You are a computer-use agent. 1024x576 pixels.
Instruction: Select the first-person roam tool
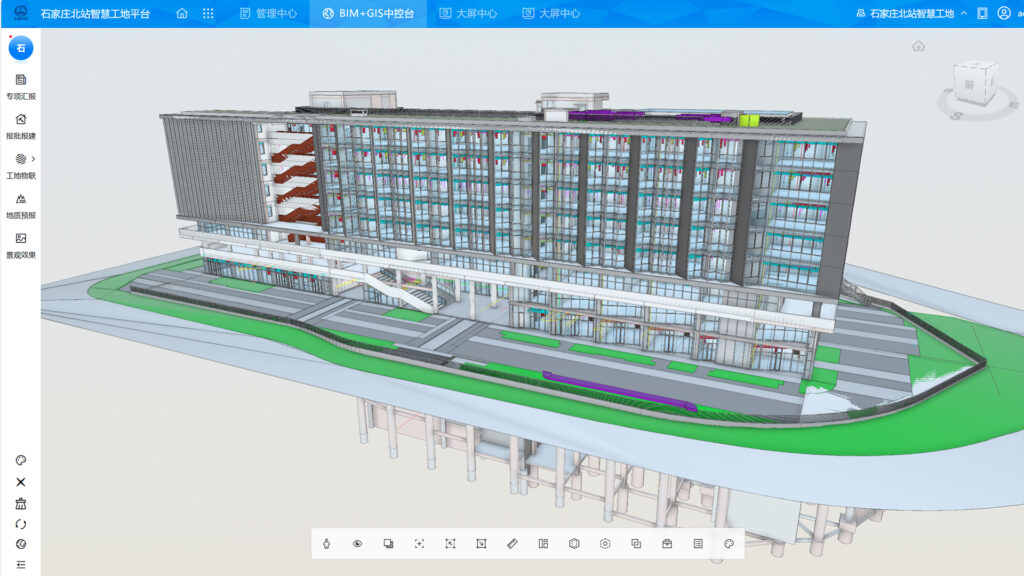[x=327, y=543]
